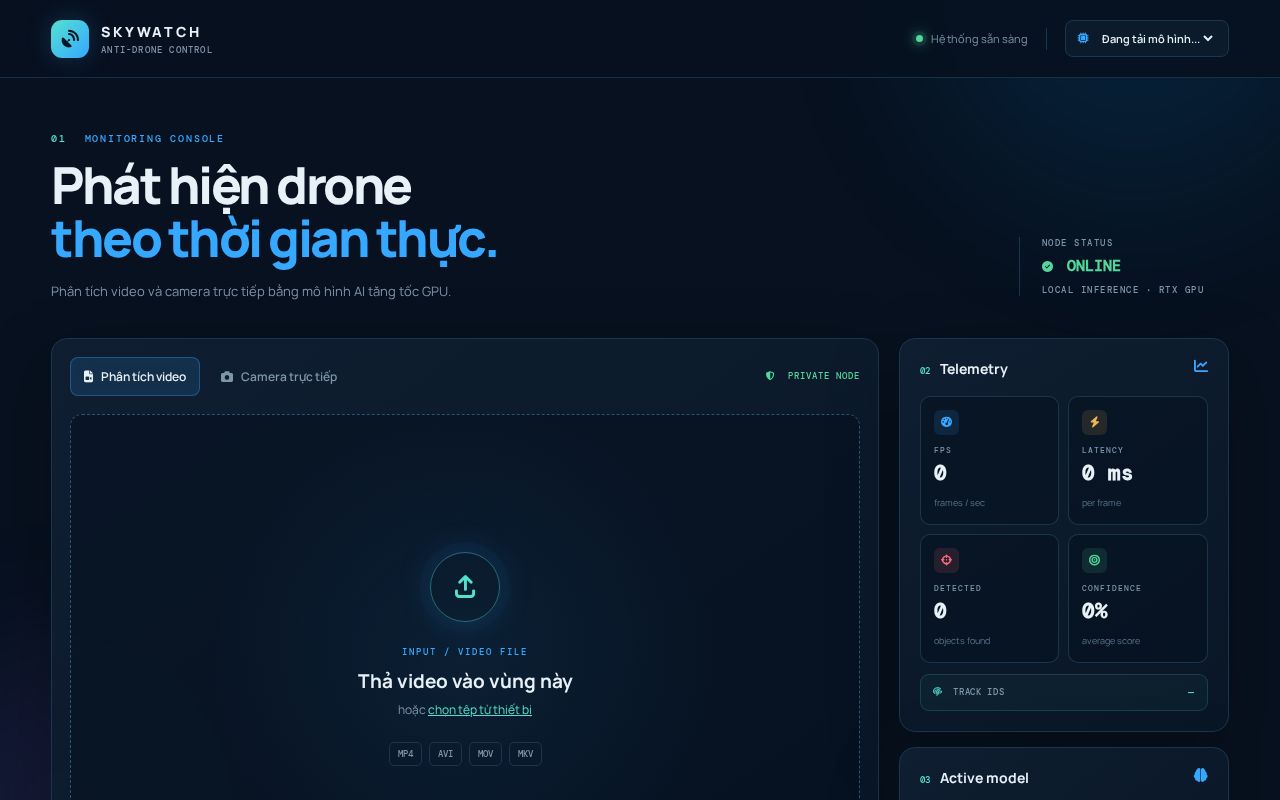Click the MKV format tag

pos(525,754)
